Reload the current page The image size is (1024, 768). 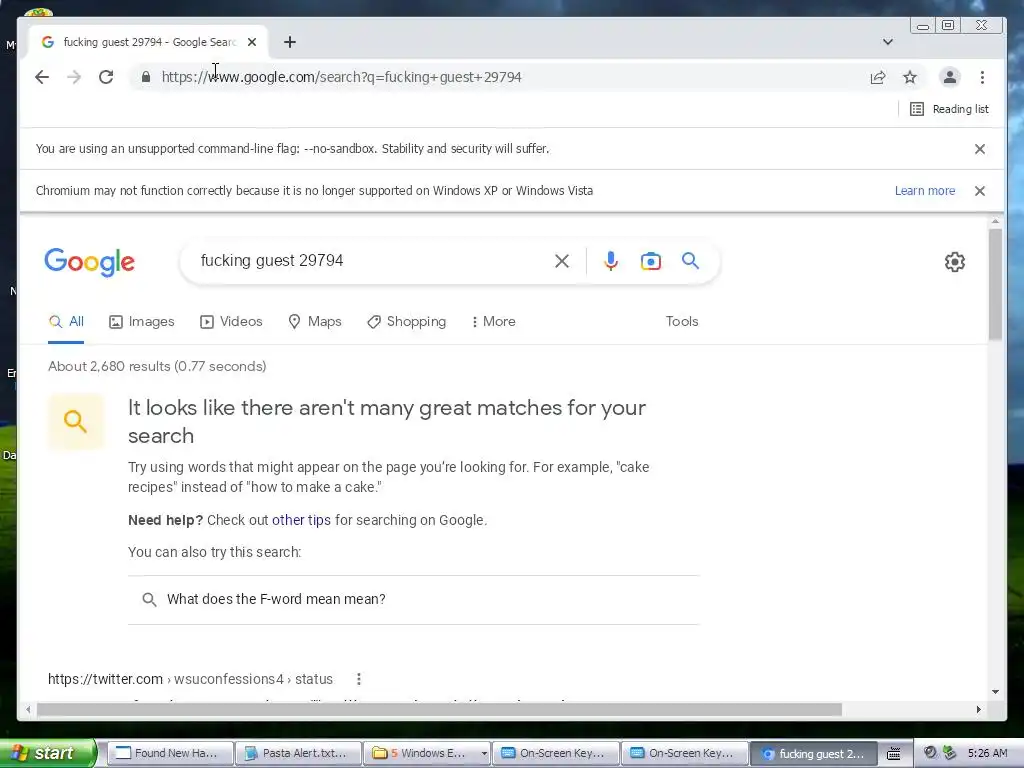coord(106,77)
